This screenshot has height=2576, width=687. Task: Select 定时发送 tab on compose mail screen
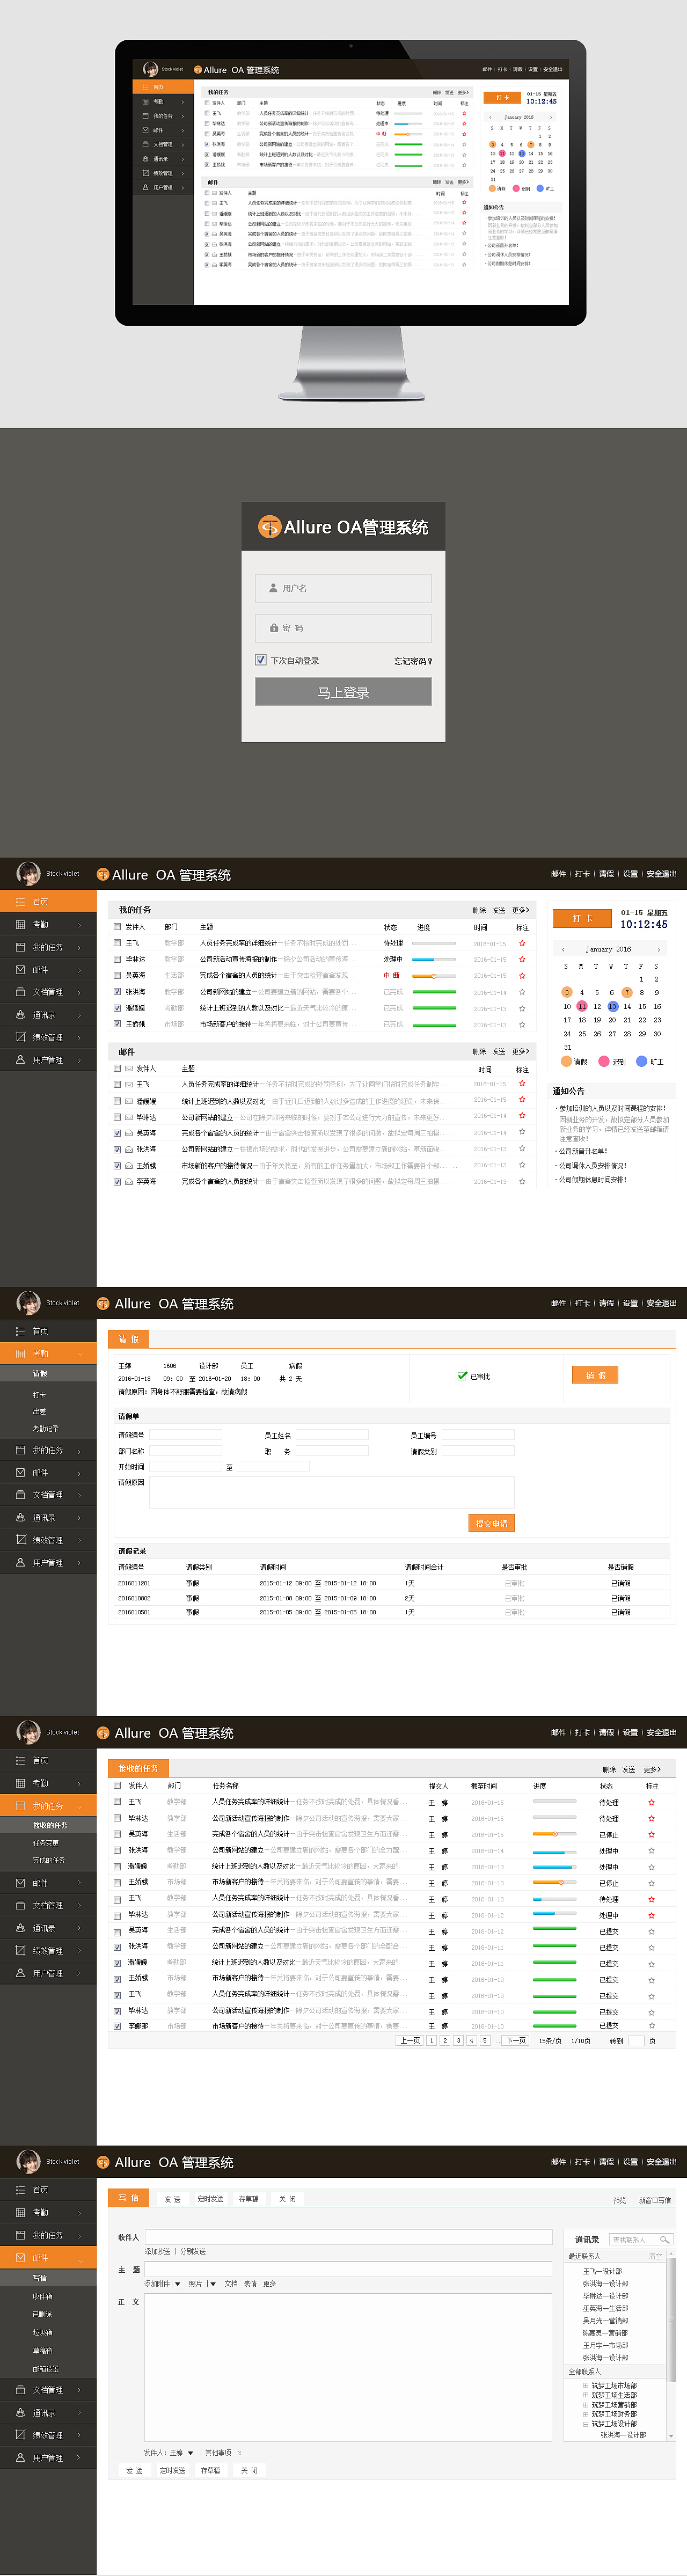(210, 2199)
